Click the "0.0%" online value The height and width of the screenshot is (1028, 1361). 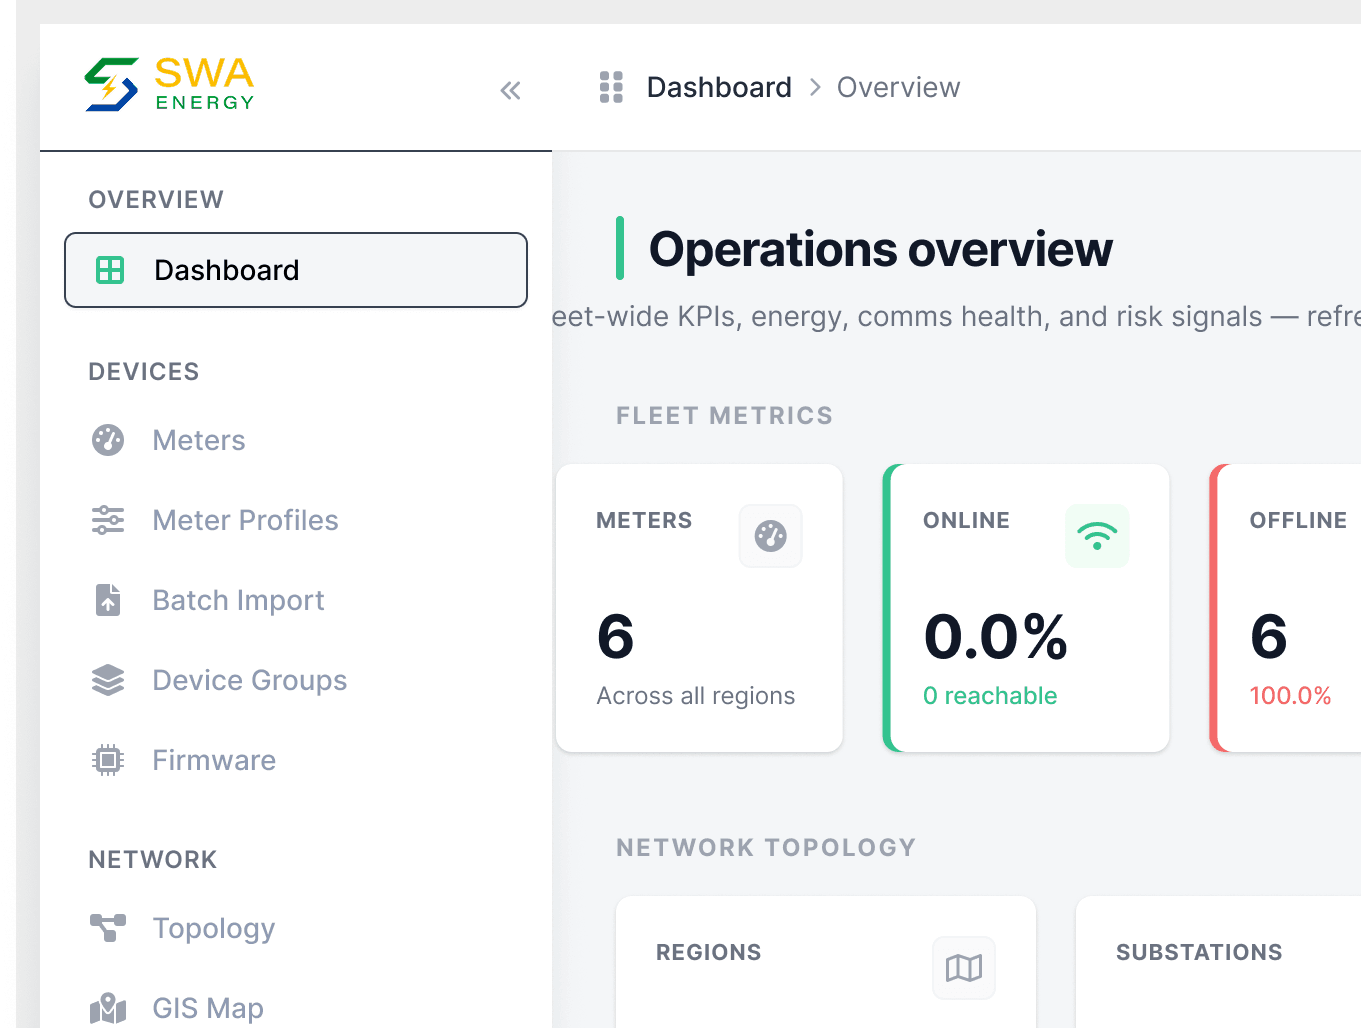996,637
